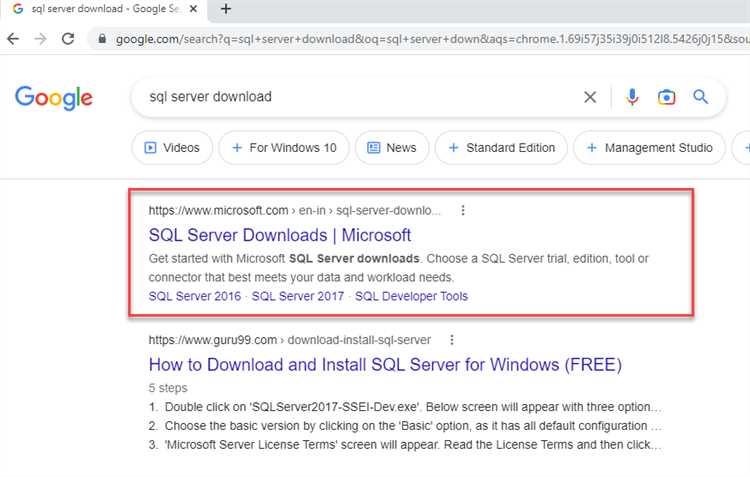750x477 pixels.
Task: Open three-dot menu for microsoft.com result
Action: point(463,211)
